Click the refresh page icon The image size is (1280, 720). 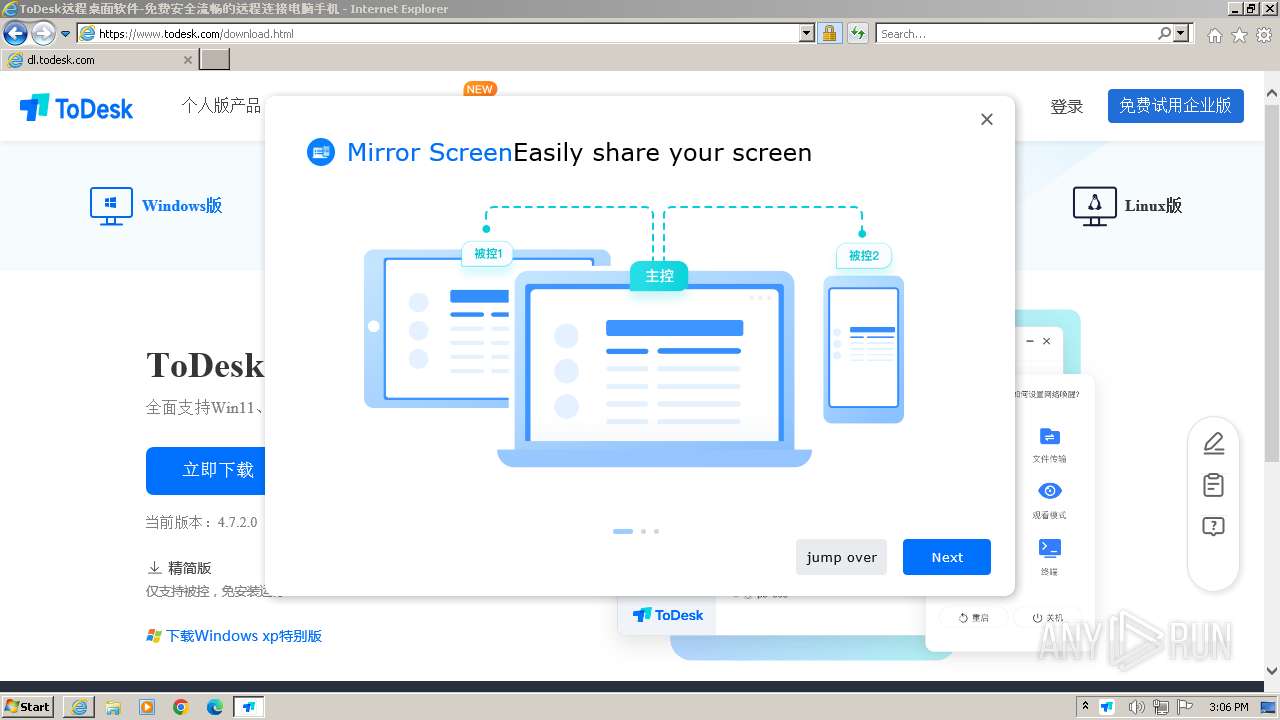point(857,33)
